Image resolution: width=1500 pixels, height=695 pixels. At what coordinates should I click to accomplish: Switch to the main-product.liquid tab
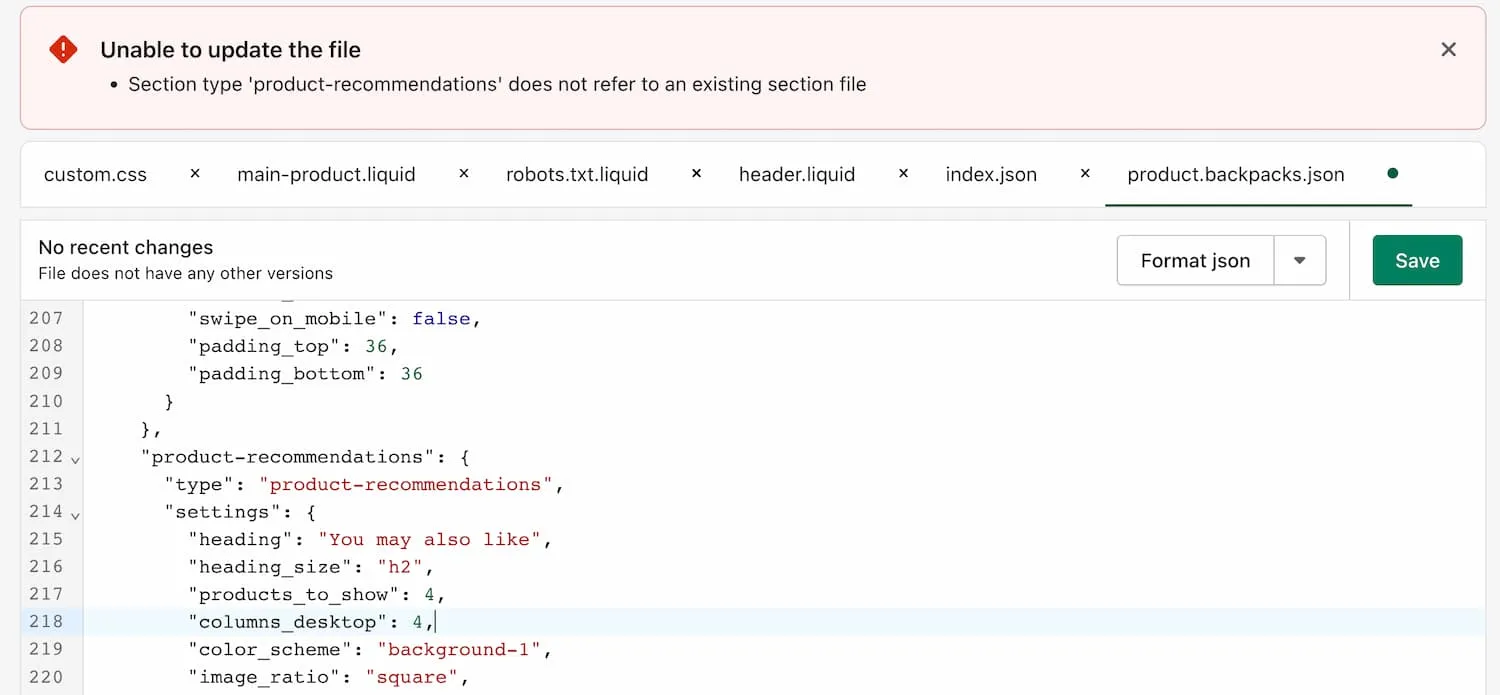coord(326,175)
